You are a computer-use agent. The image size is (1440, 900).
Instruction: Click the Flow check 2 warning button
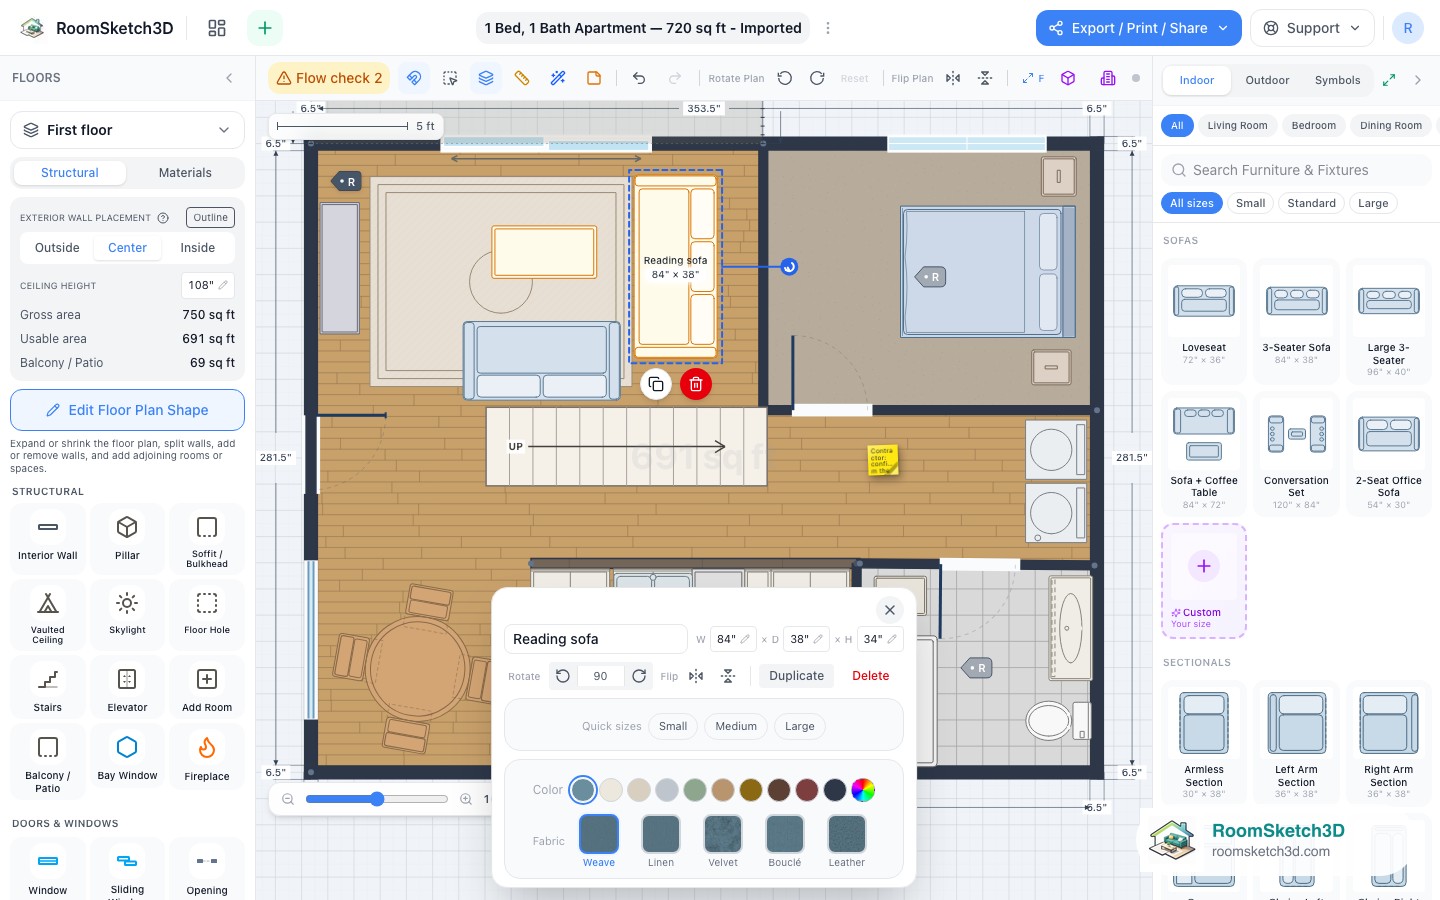tap(330, 78)
